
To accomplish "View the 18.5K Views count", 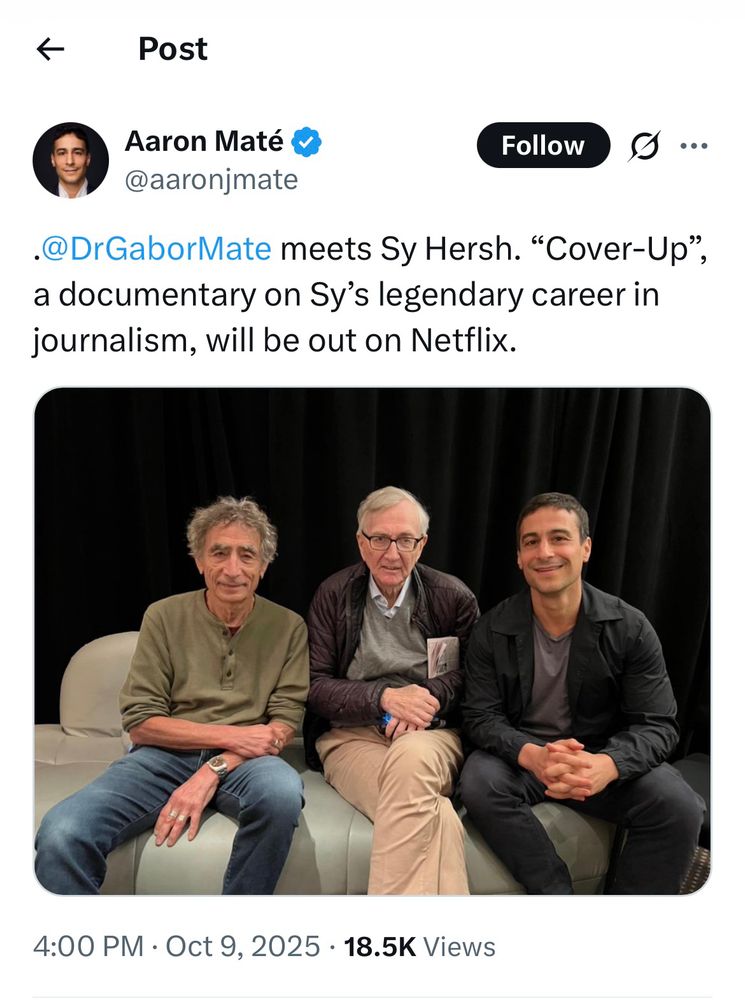I will pos(420,946).
